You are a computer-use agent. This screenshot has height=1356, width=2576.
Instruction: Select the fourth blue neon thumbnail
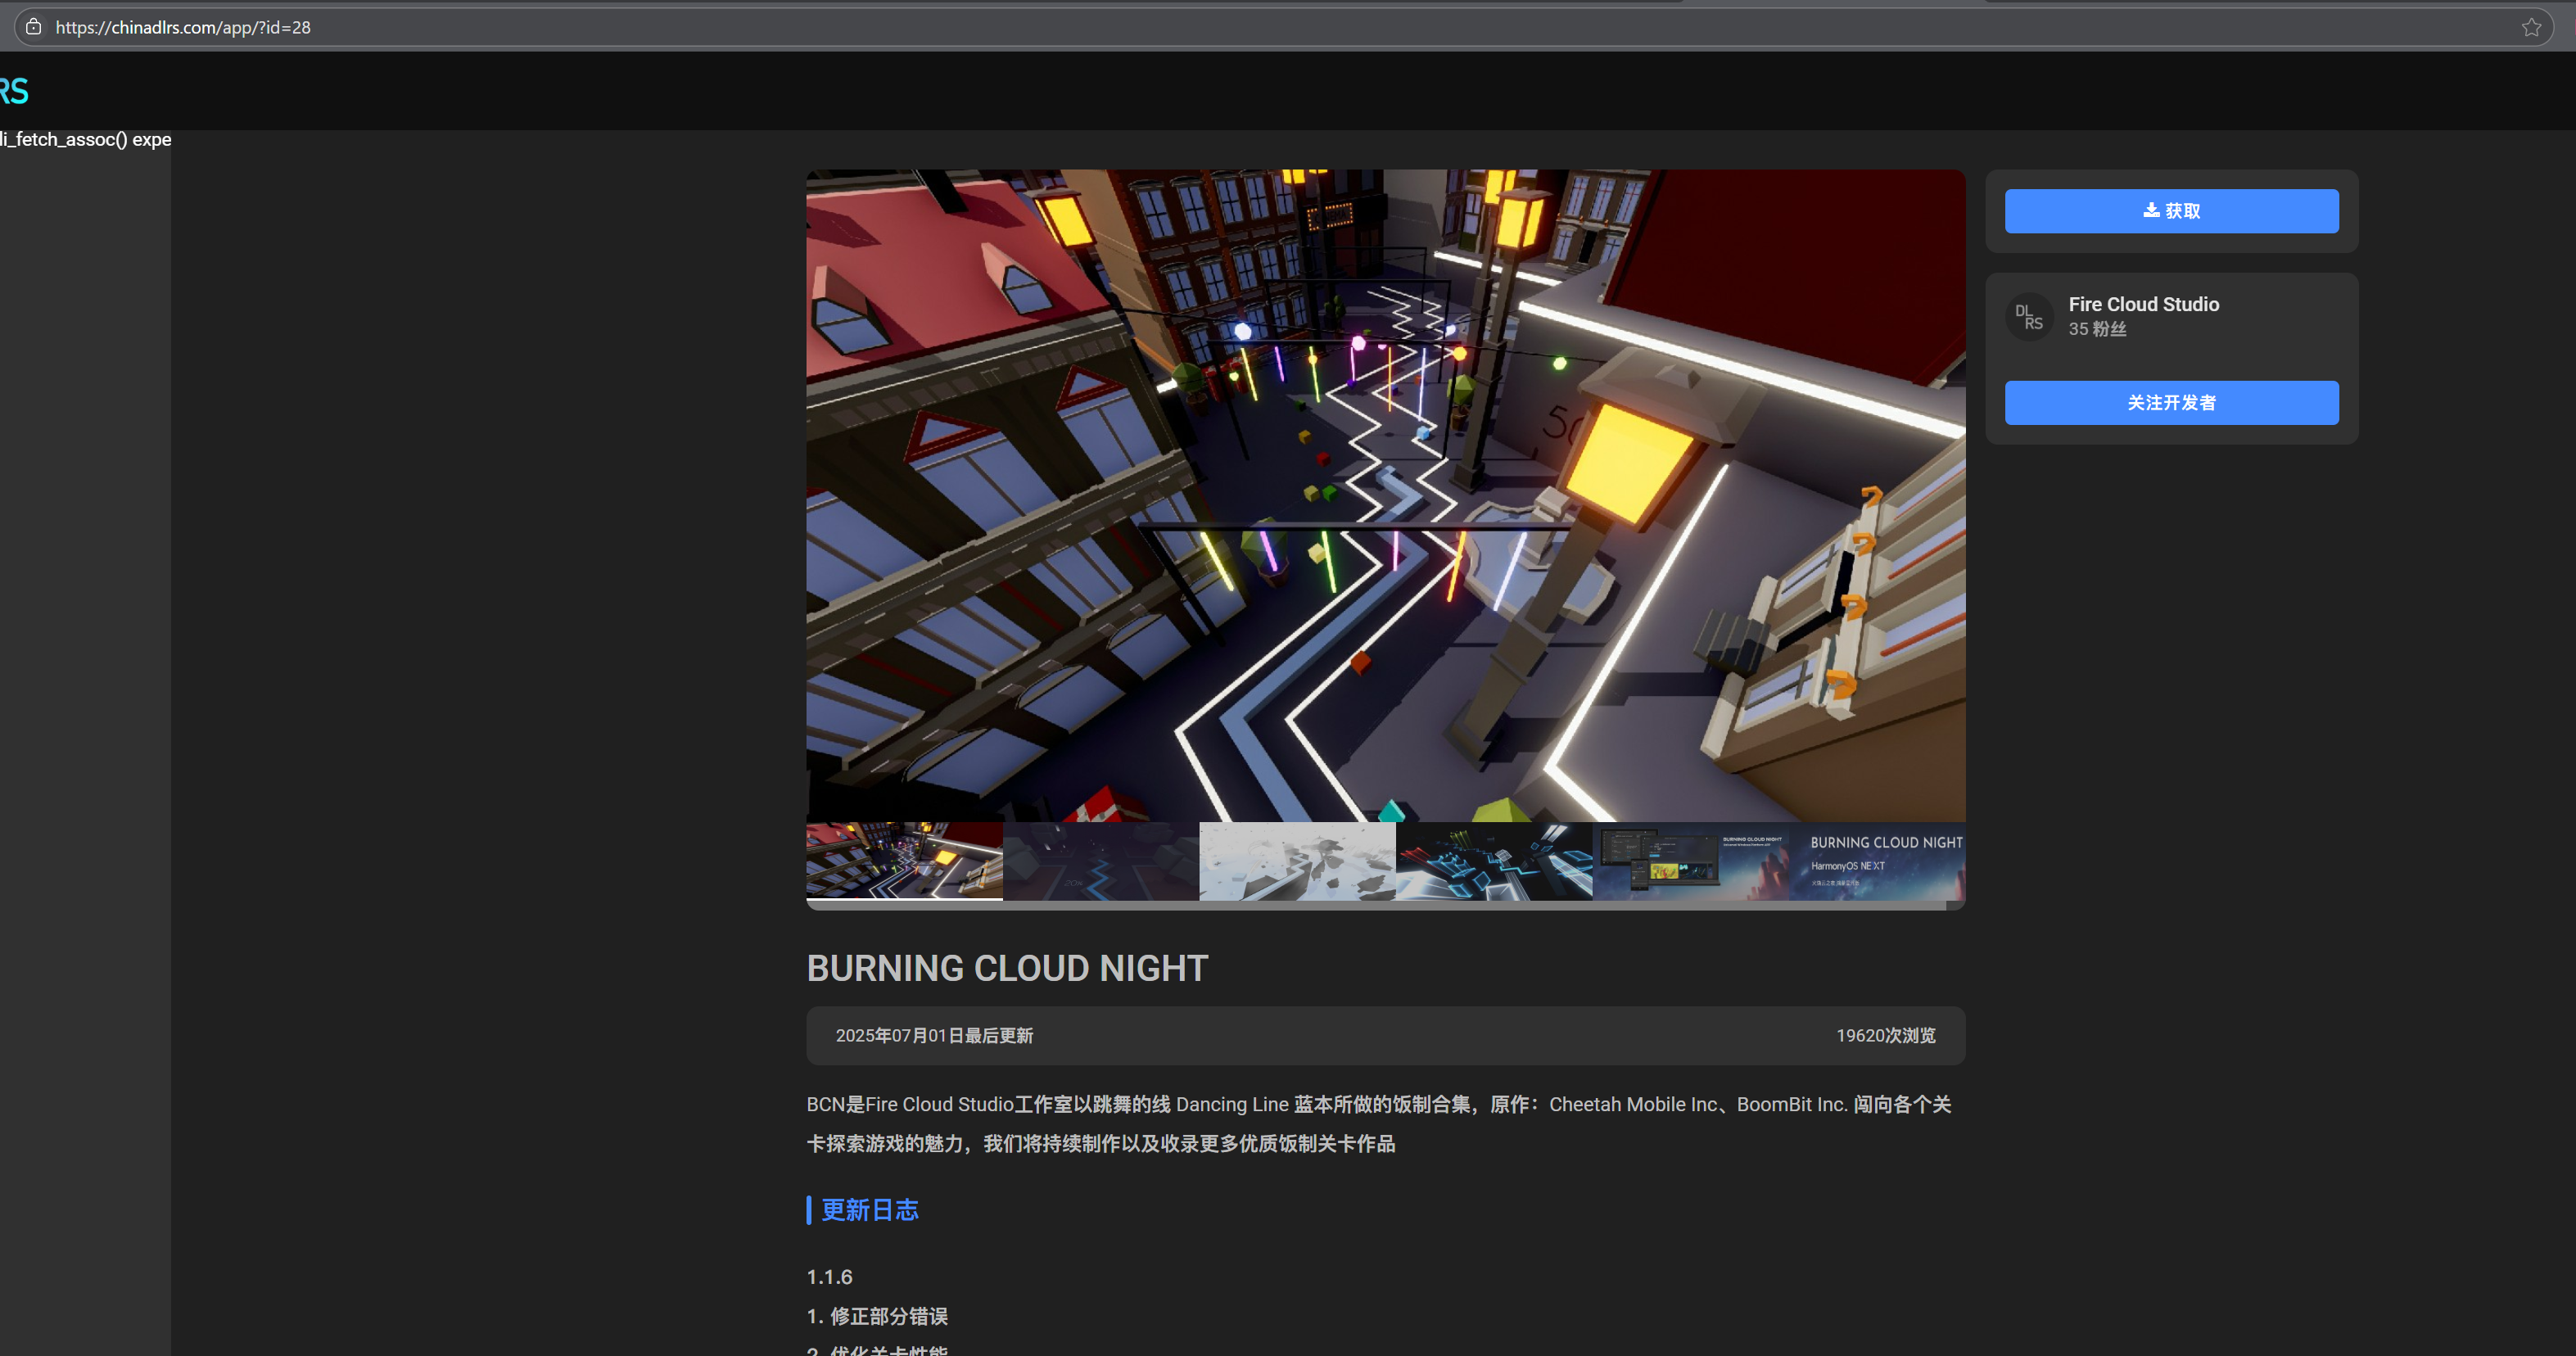[x=1493, y=861]
